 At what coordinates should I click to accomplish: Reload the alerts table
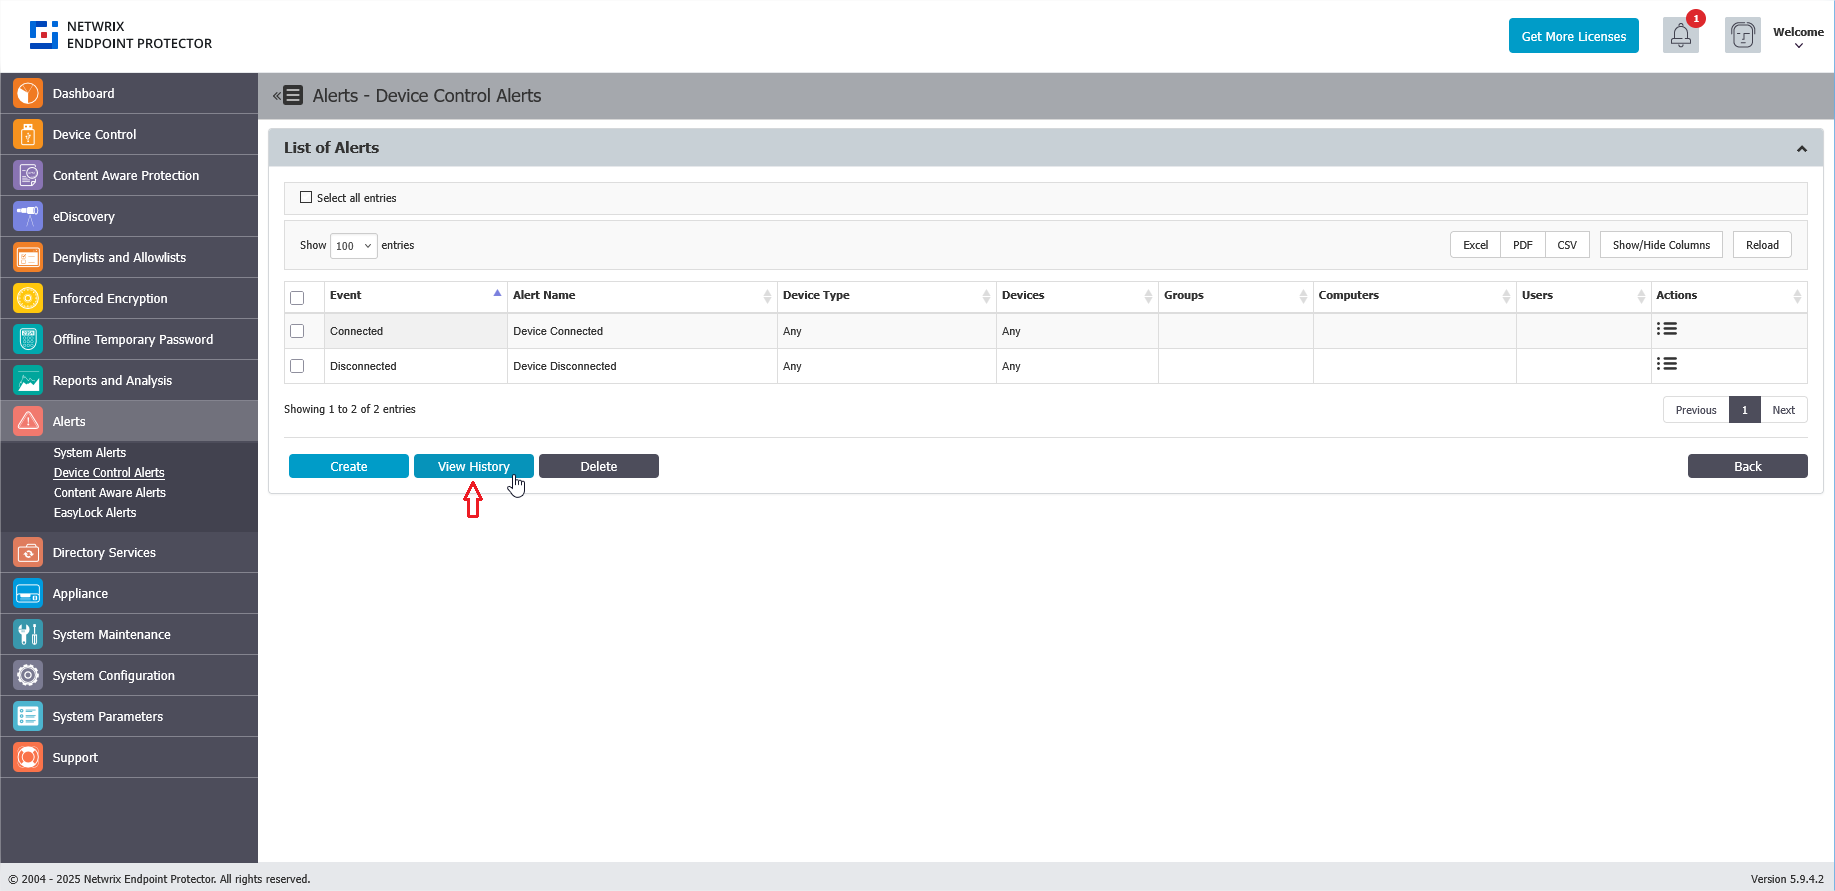tap(1762, 245)
